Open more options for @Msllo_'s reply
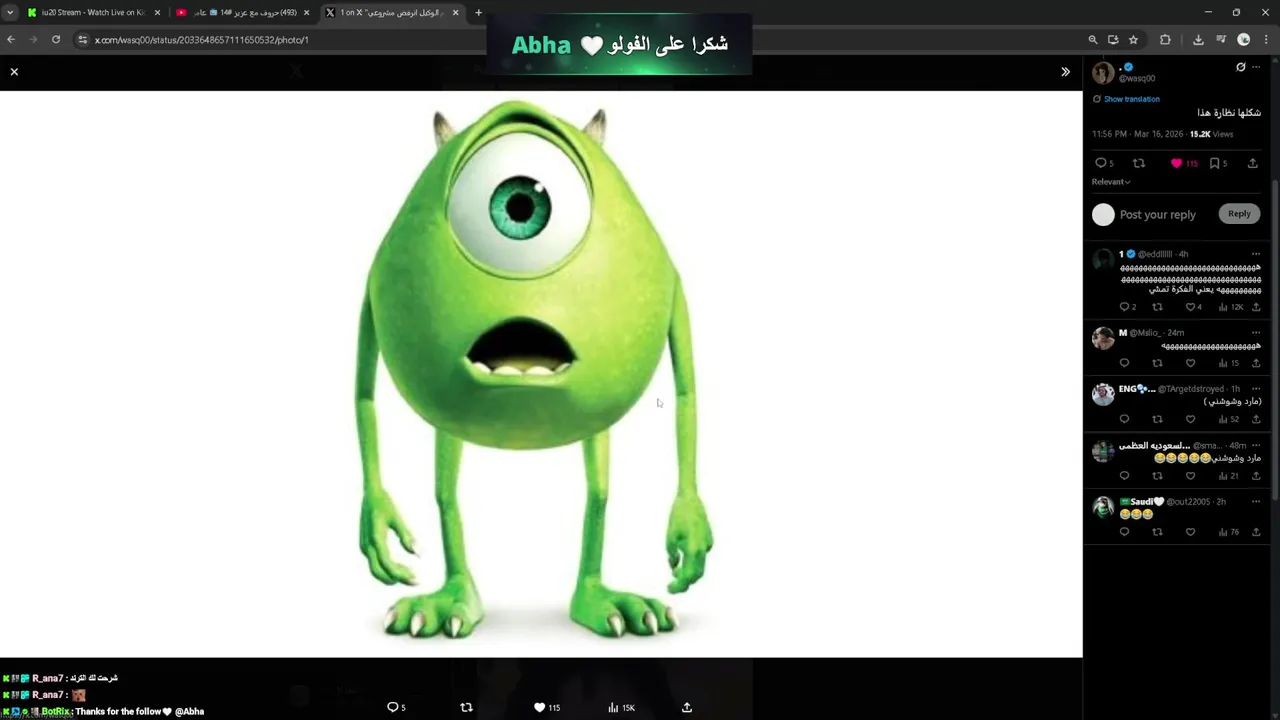 tap(1256, 332)
